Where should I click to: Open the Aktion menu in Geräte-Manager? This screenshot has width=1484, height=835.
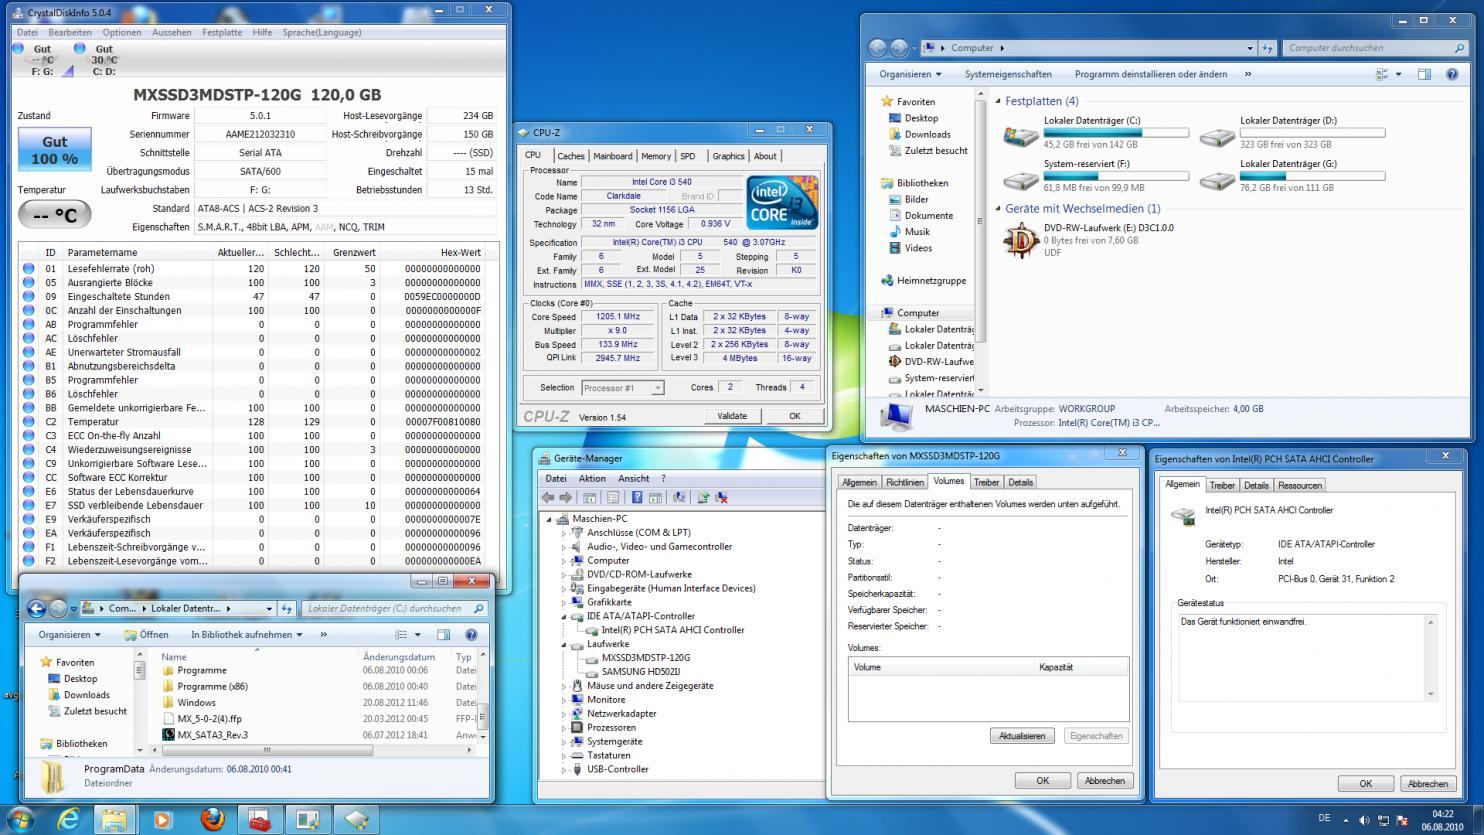592,478
